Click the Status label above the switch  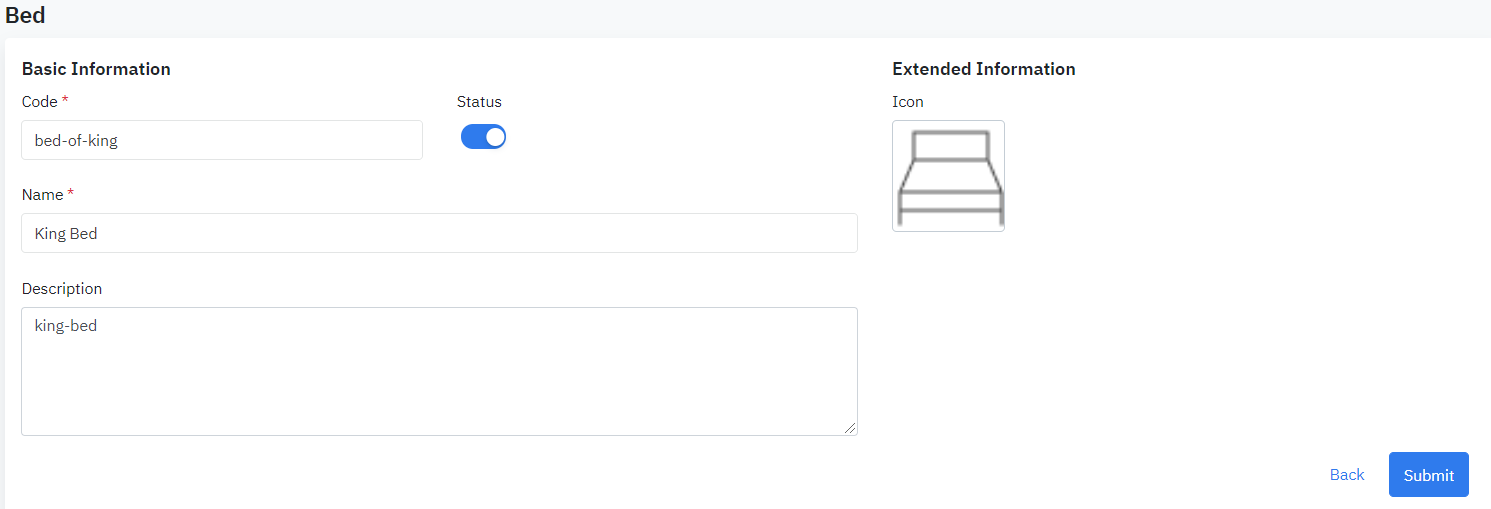[x=479, y=101]
